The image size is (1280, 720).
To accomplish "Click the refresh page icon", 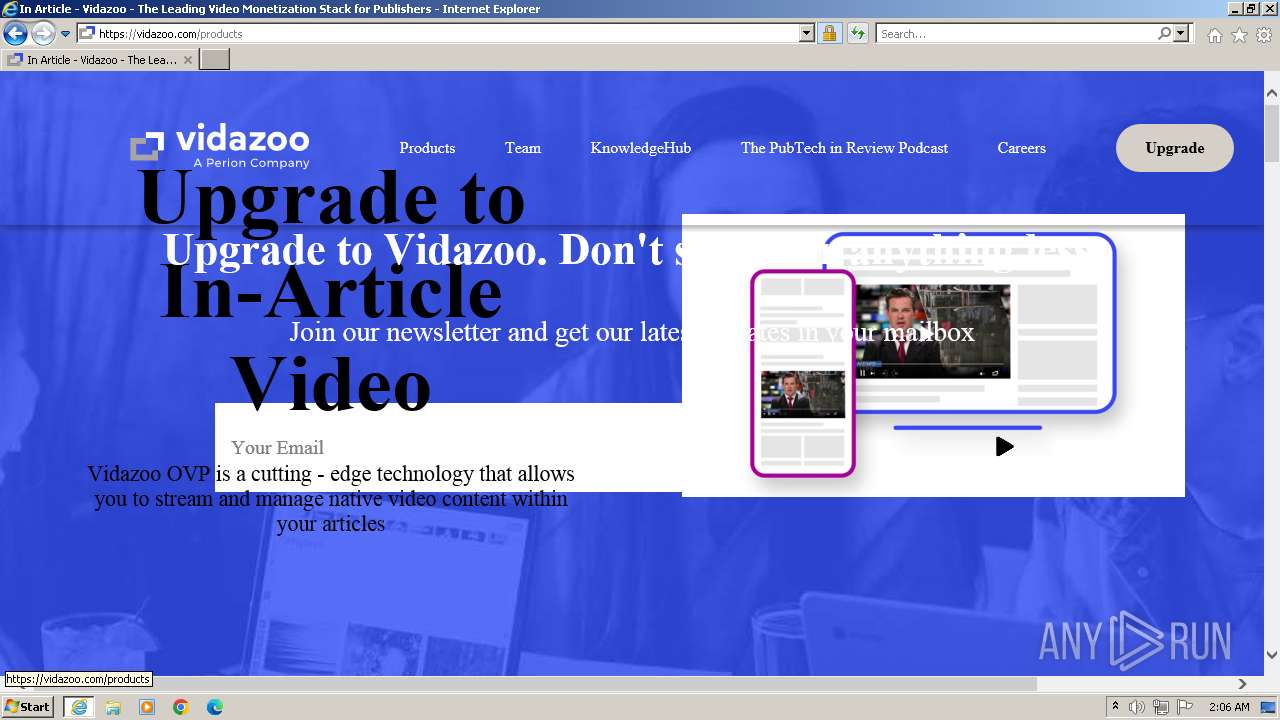I will (x=857, y=34).
